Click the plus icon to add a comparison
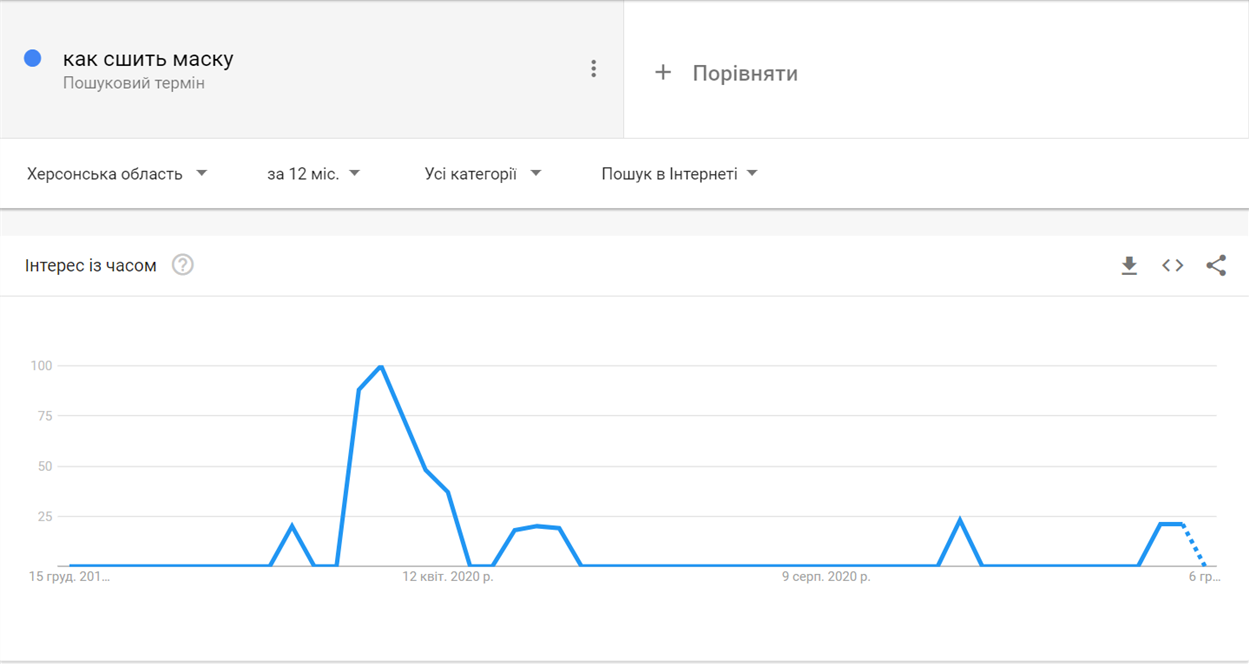The height and width of the screenshot is (664, 1249). tap(663, 72)
